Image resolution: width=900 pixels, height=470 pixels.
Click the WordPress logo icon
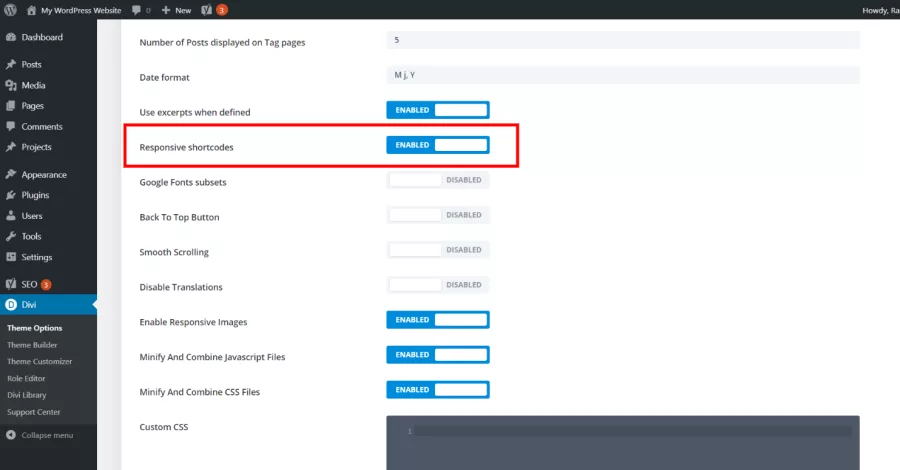coord(10,10)
